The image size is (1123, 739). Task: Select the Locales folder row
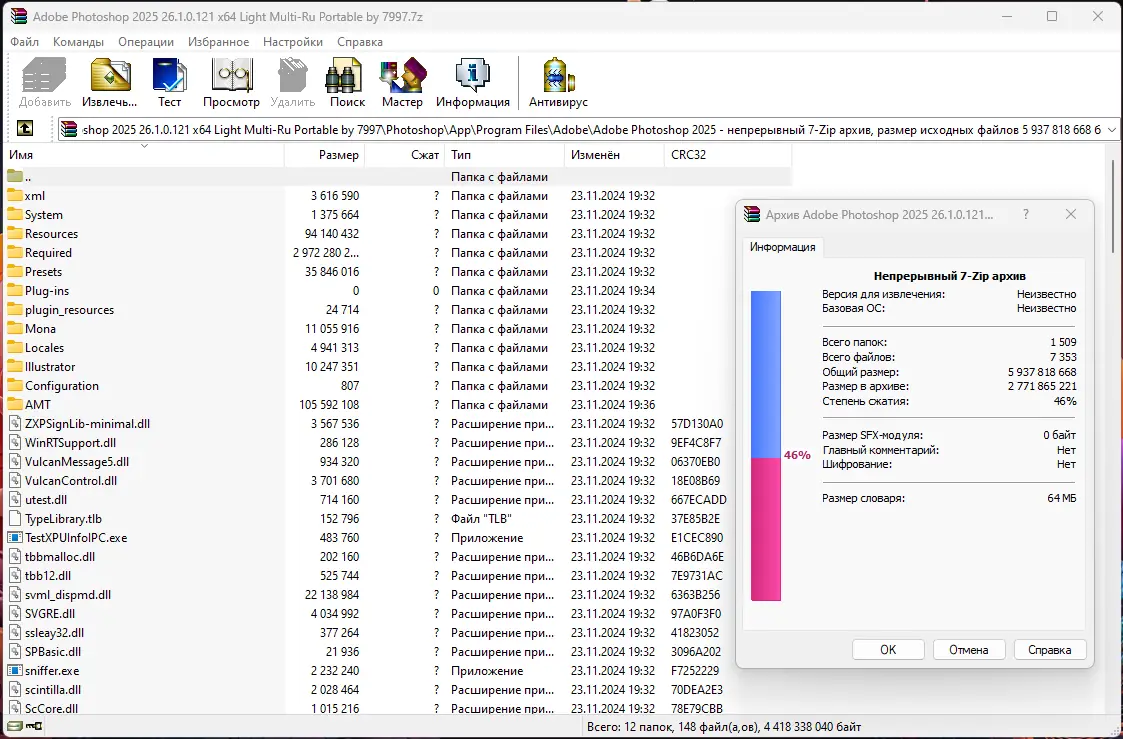point(398,347)
